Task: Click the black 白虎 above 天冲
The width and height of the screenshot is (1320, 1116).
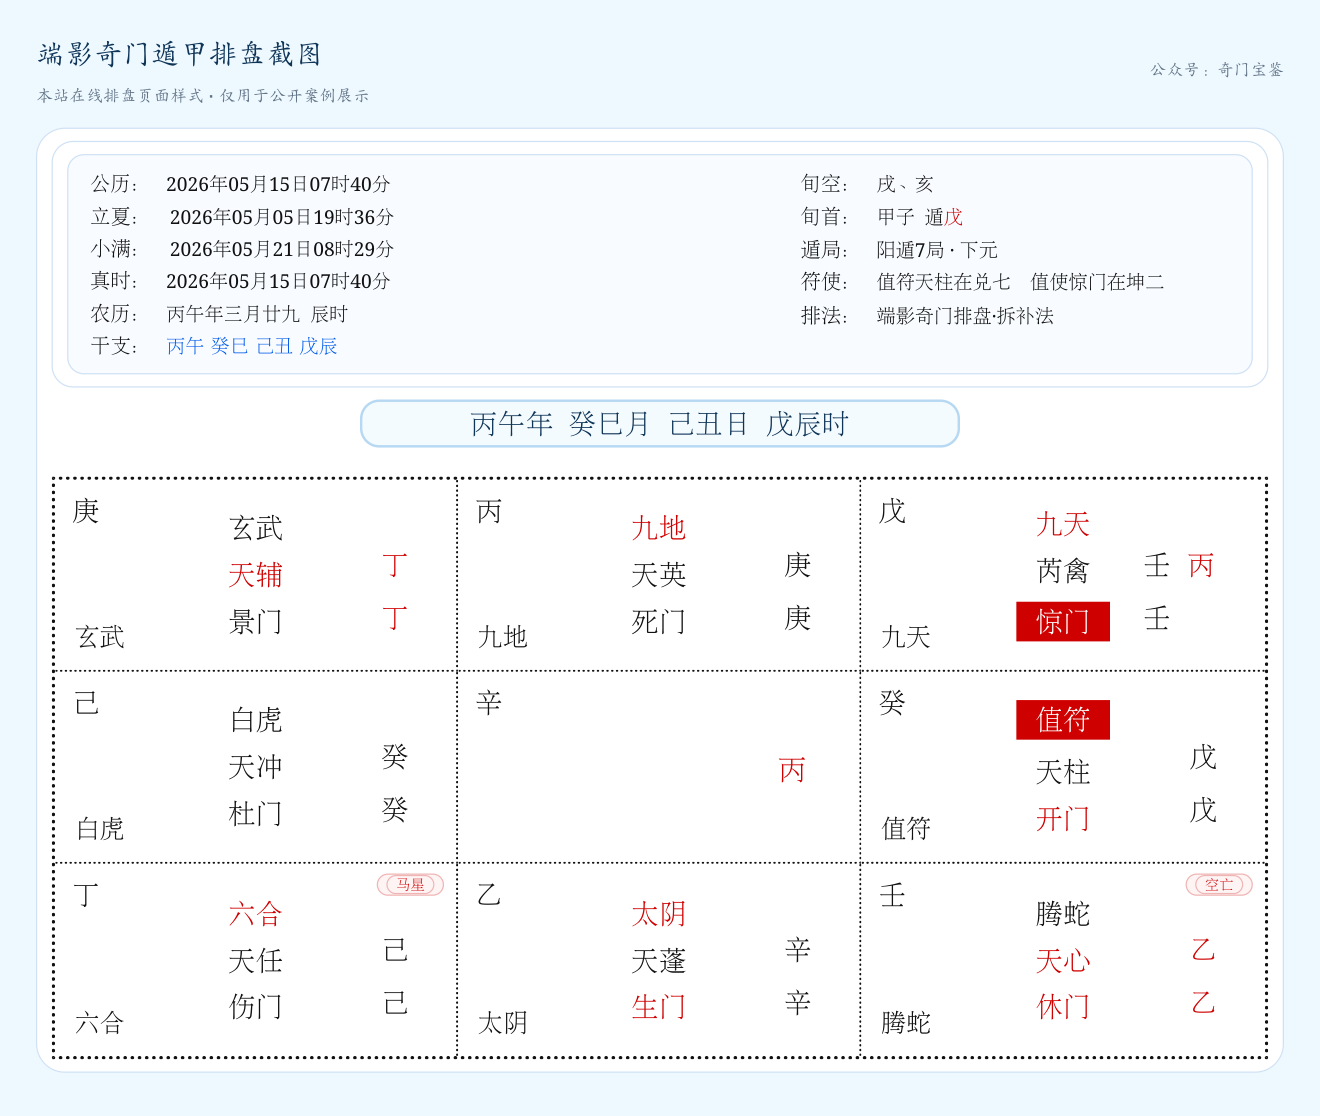Action: click(x=256, y=720)
